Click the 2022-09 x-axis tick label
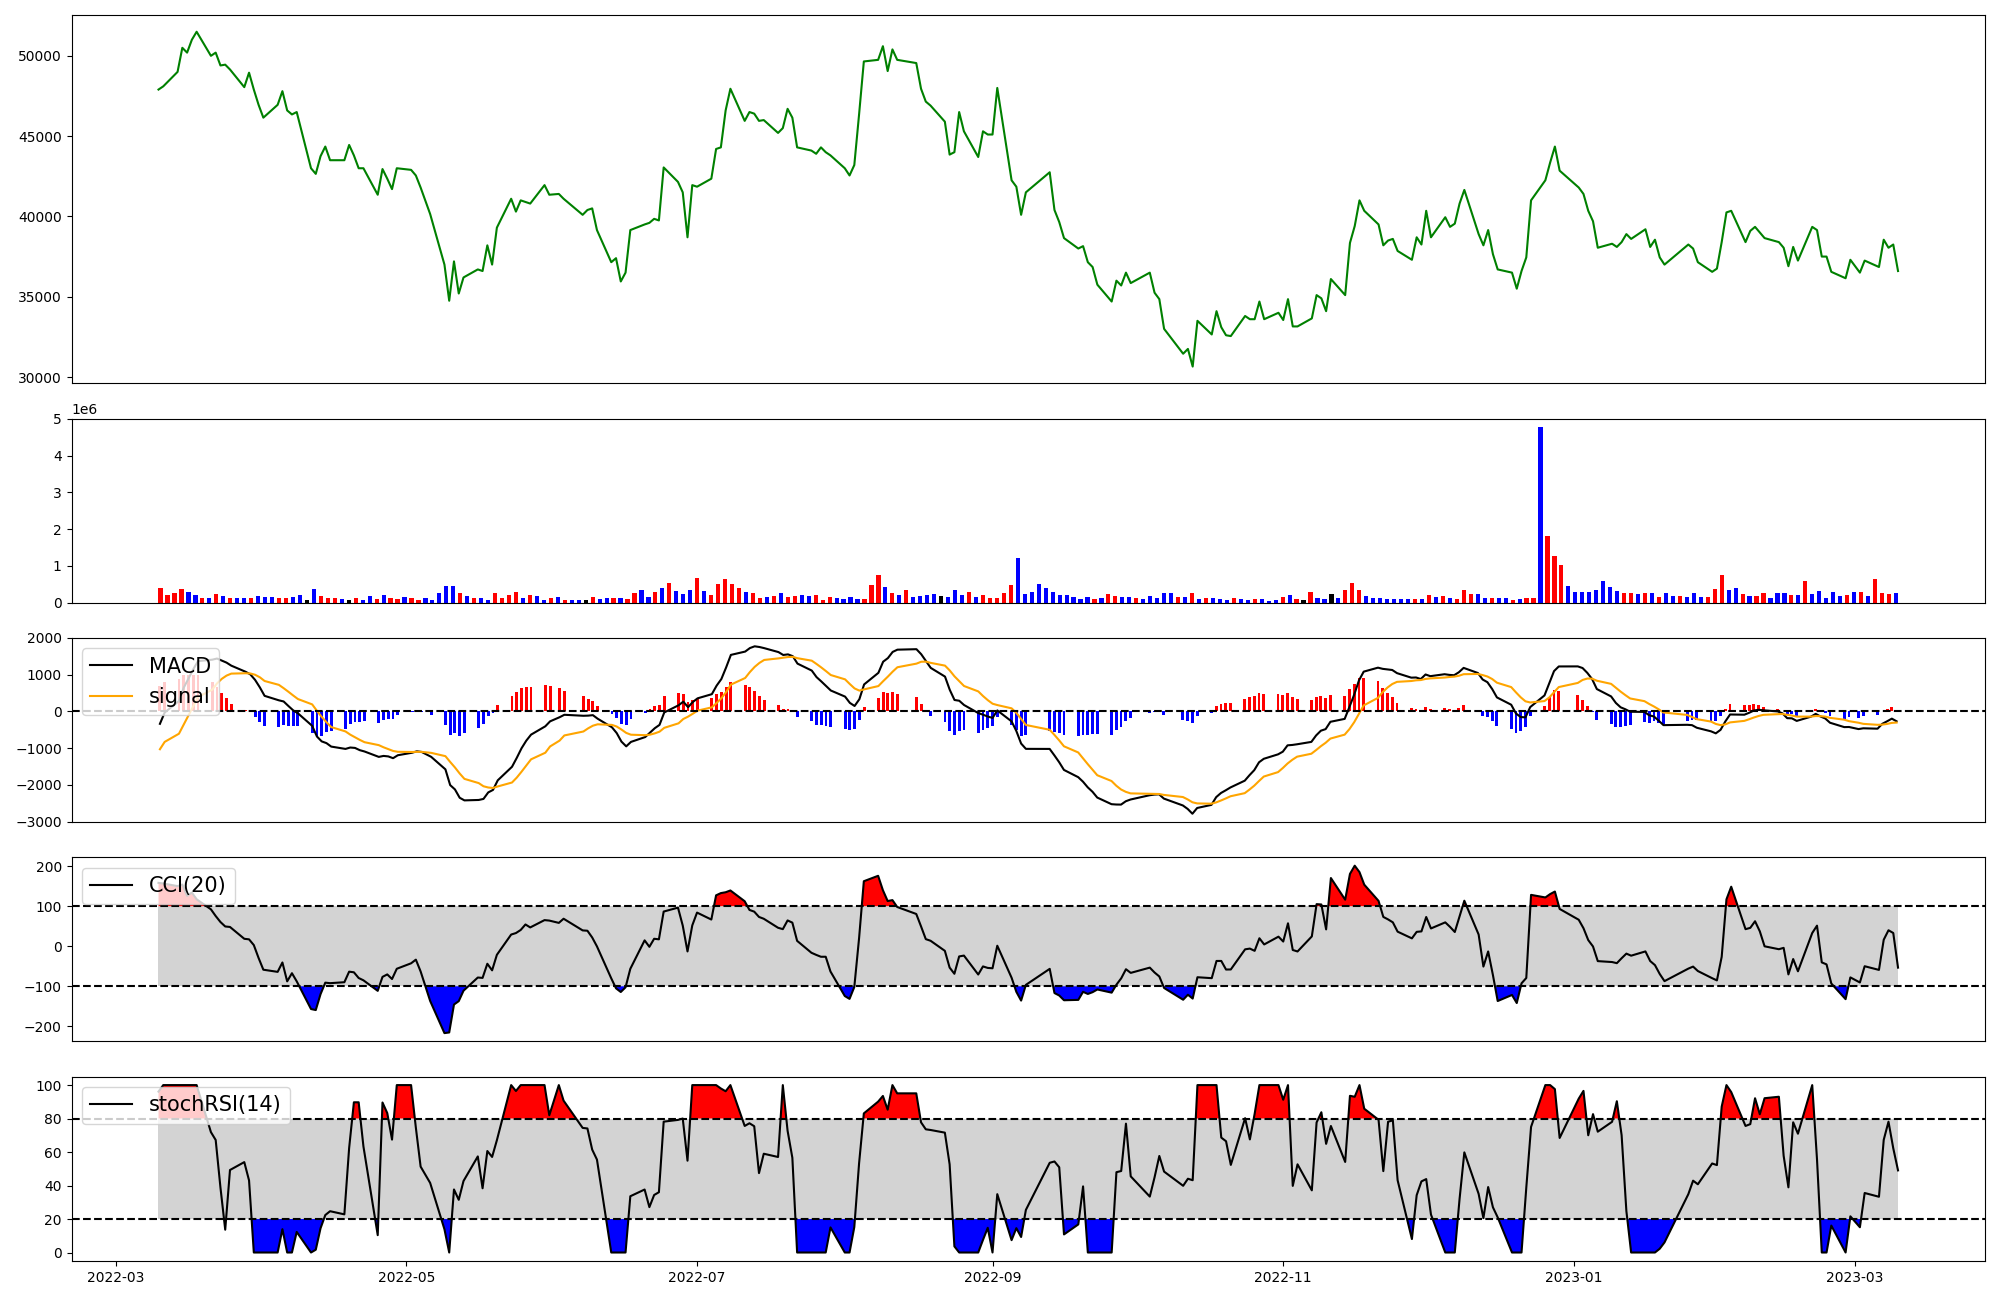Image resolution: width=2000 pixels, height=1300 pixels. pos(993,1276)
